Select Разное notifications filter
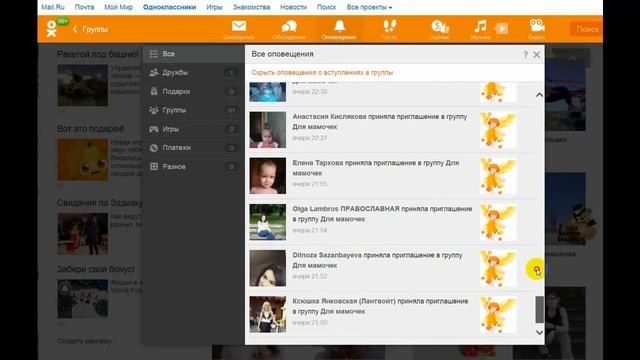 click(x=193, y=167)
